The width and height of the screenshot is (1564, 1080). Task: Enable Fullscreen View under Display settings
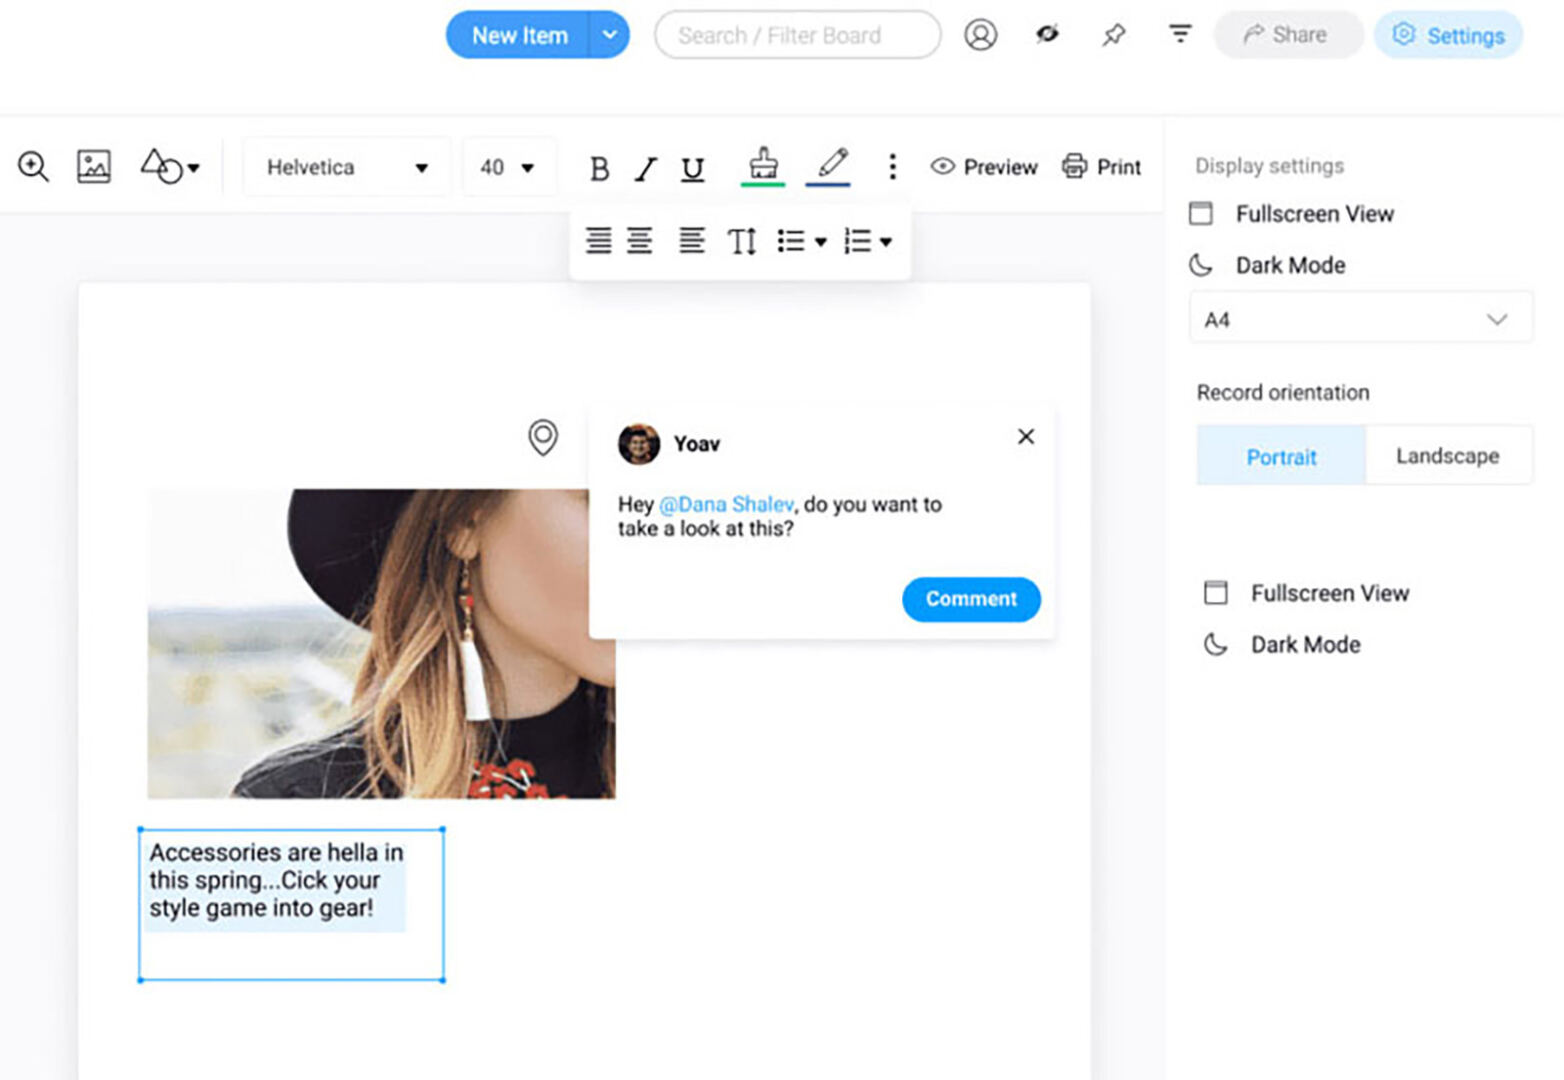[x=1313, y=214]
